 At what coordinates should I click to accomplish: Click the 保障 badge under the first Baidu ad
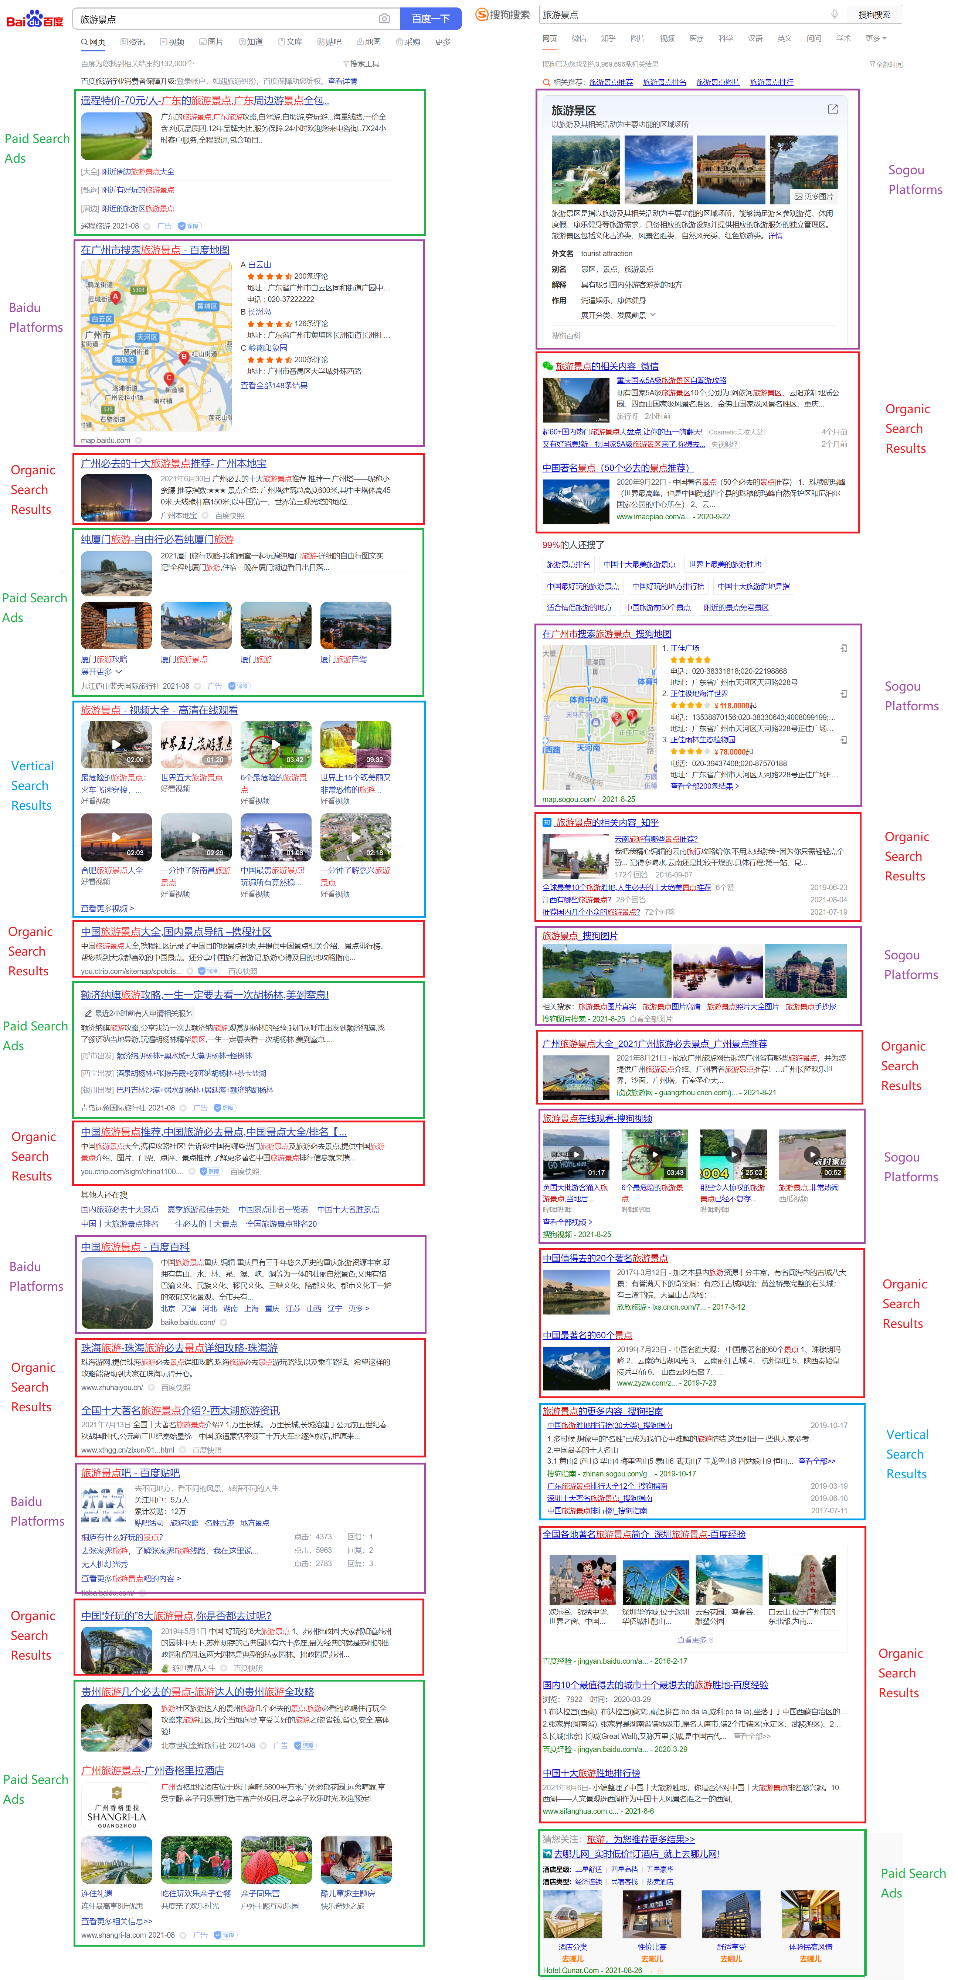tap(189, 226)
